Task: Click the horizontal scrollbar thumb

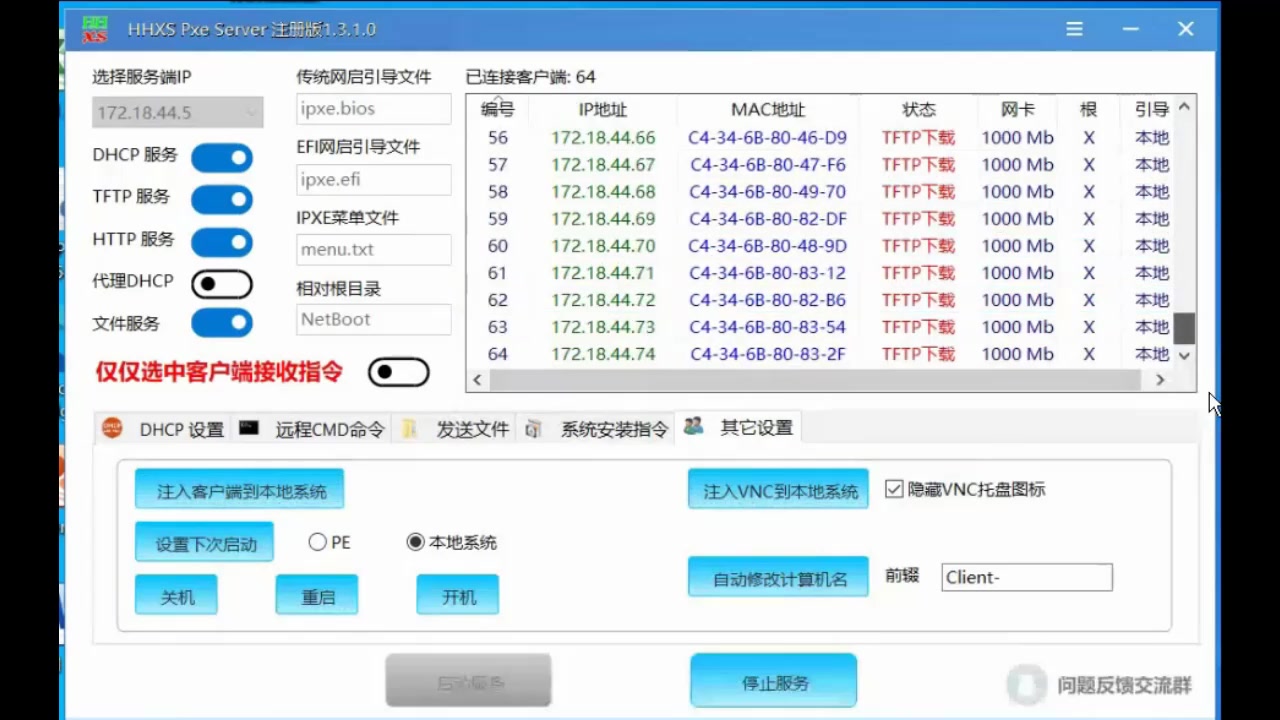Action: (814, 380)
